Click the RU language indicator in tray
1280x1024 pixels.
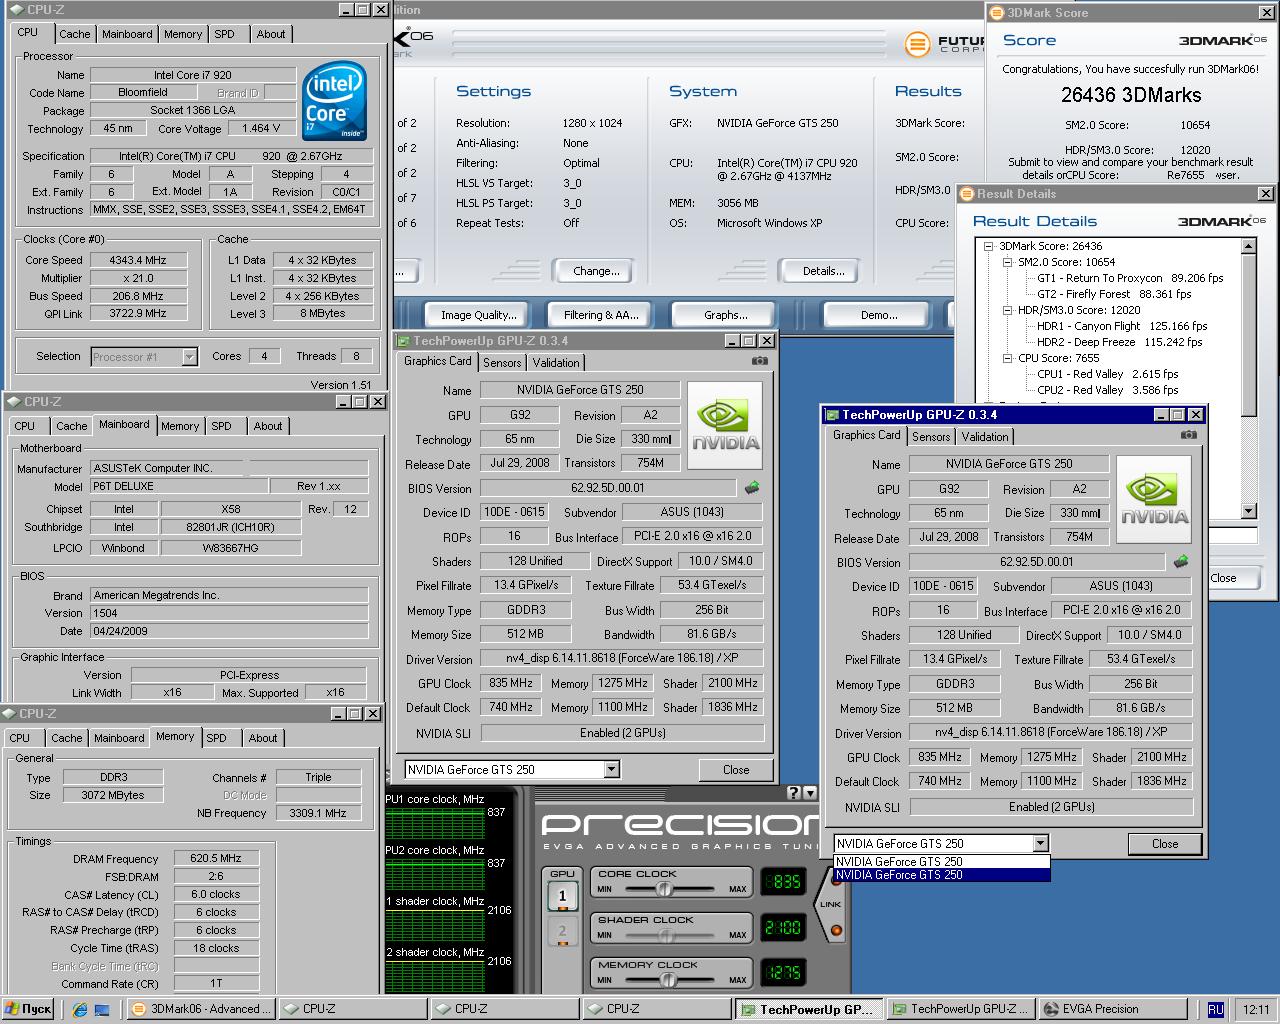pyautogui.click(x=1215, y=1009)
